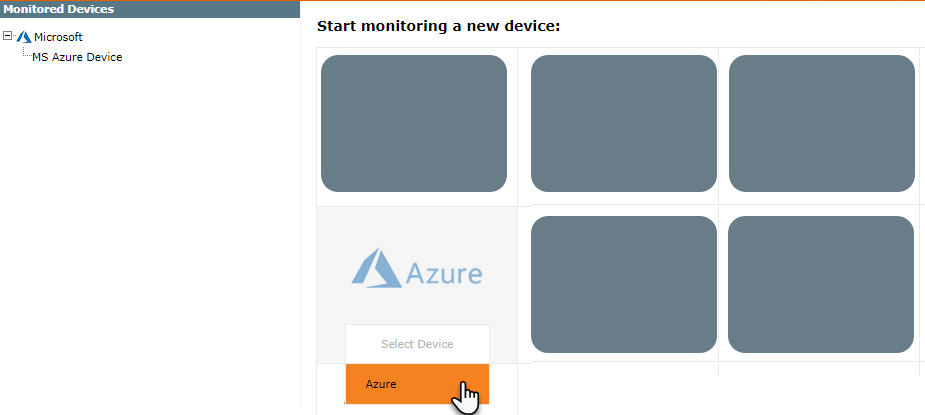Click the gray tile right of Azure
925x415 pixels.
(x=624, y=285)
